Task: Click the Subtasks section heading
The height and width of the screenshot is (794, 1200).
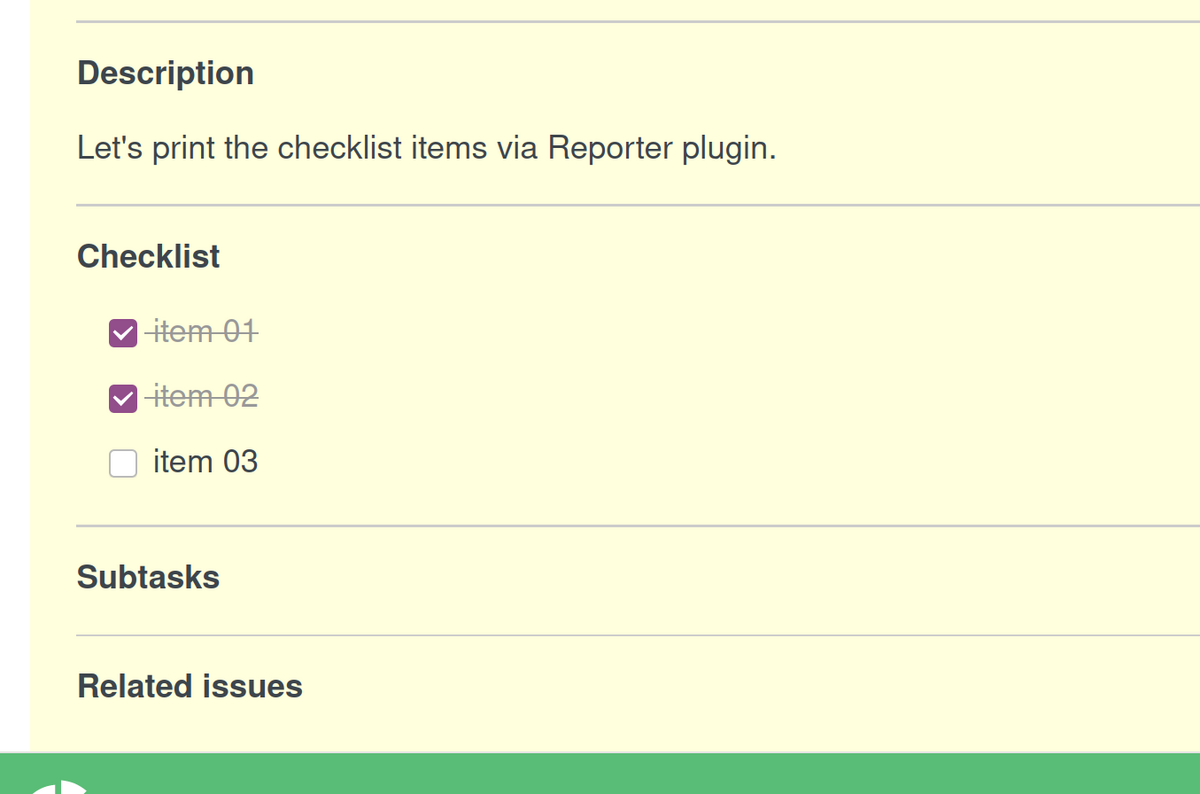Action: point(148,577)
